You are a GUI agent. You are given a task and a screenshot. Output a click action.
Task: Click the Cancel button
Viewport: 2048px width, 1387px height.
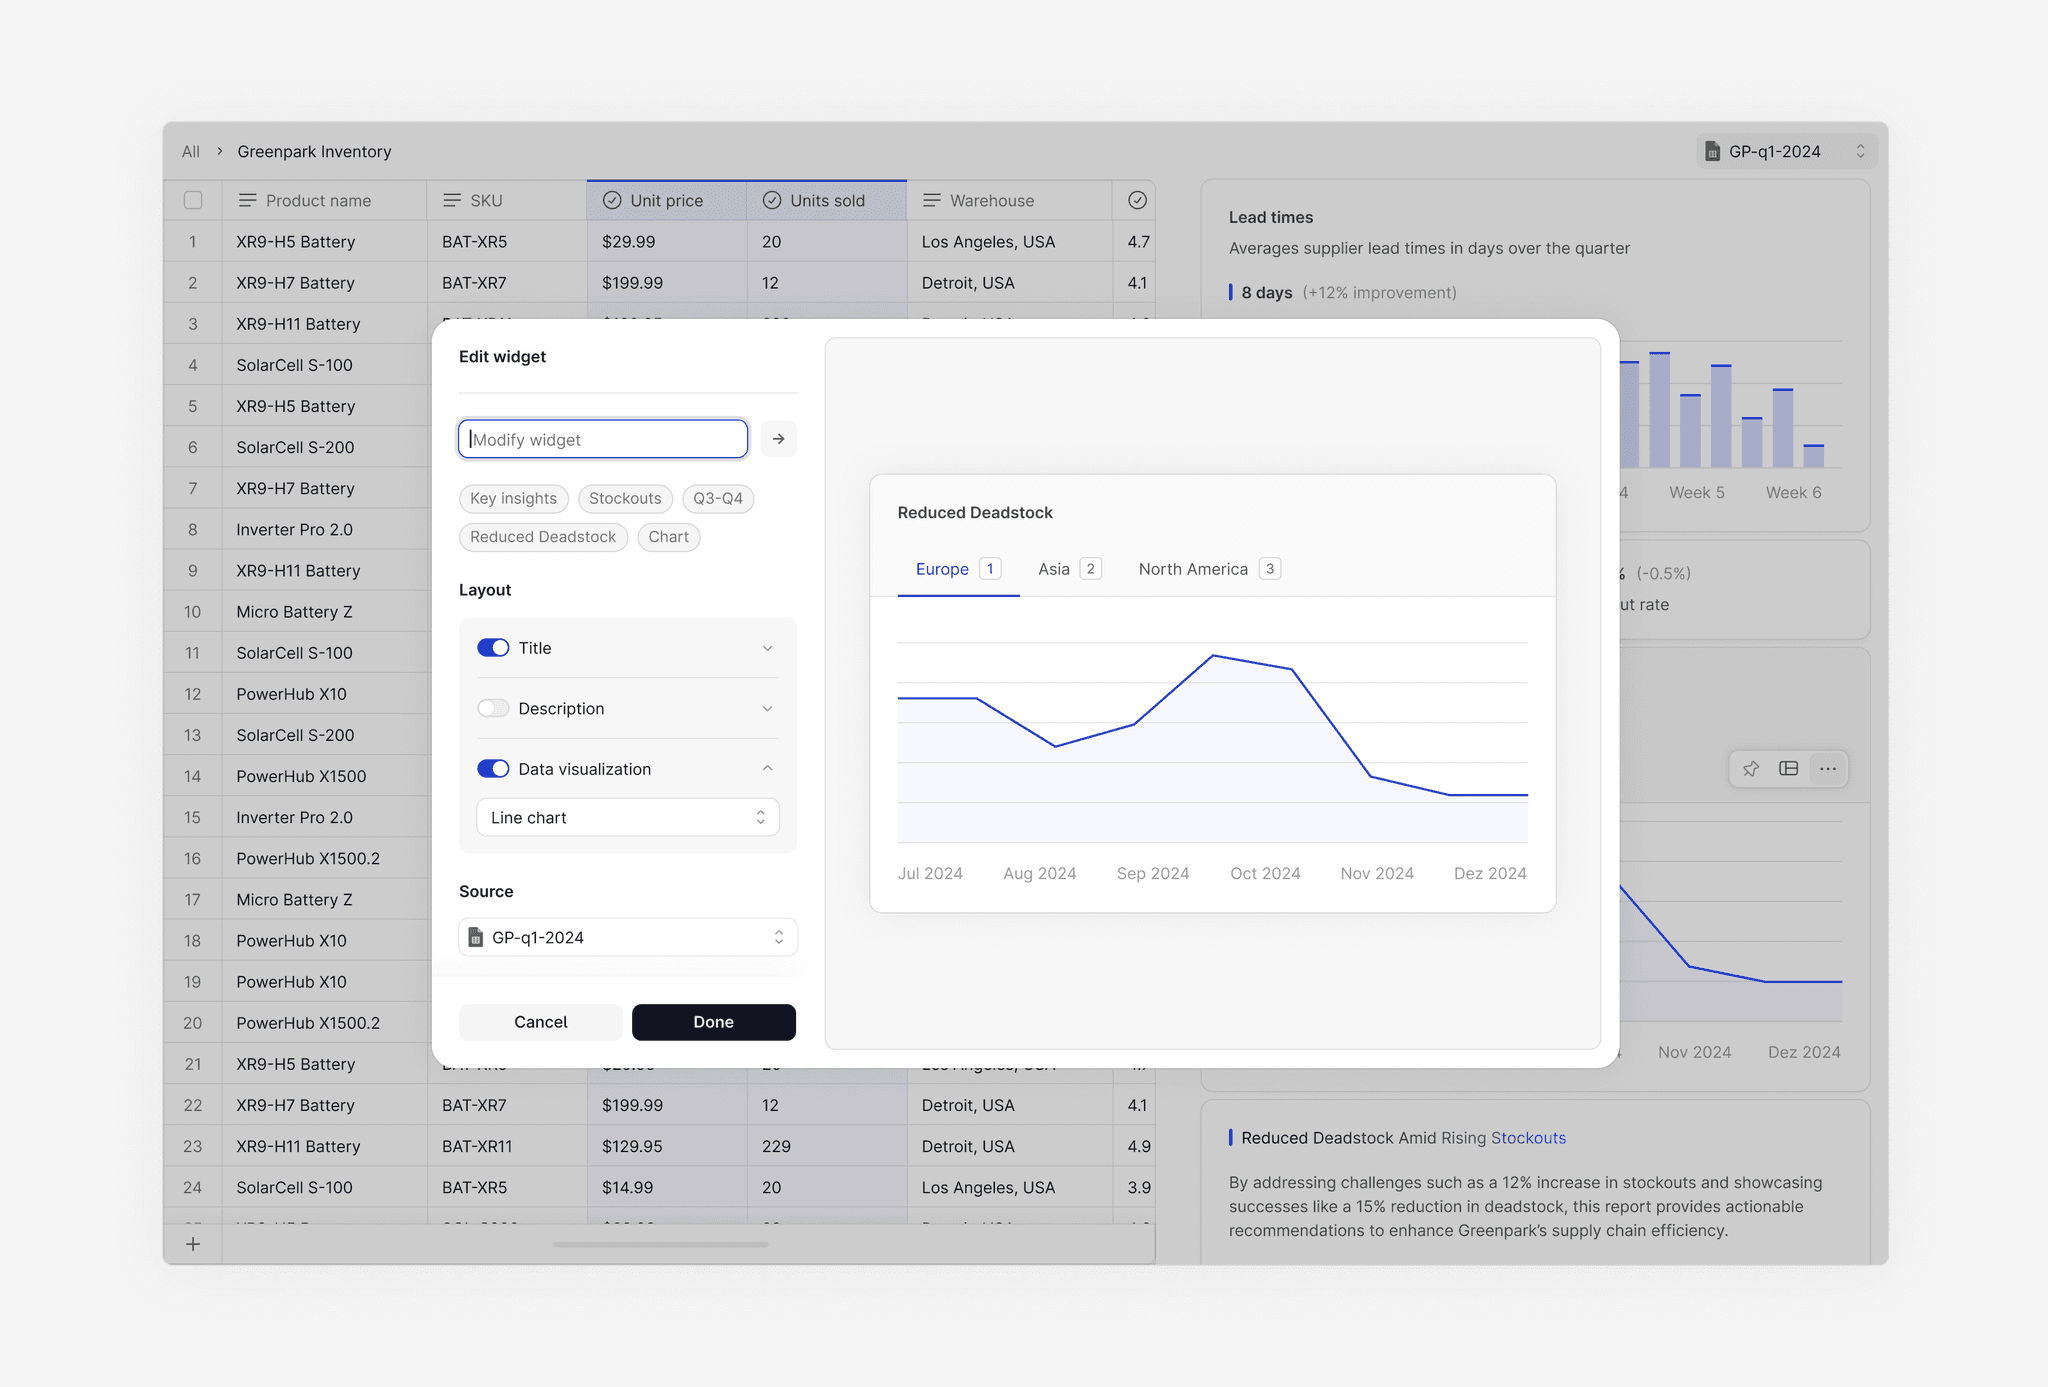pyautogui.click(x=540, y=1022)
